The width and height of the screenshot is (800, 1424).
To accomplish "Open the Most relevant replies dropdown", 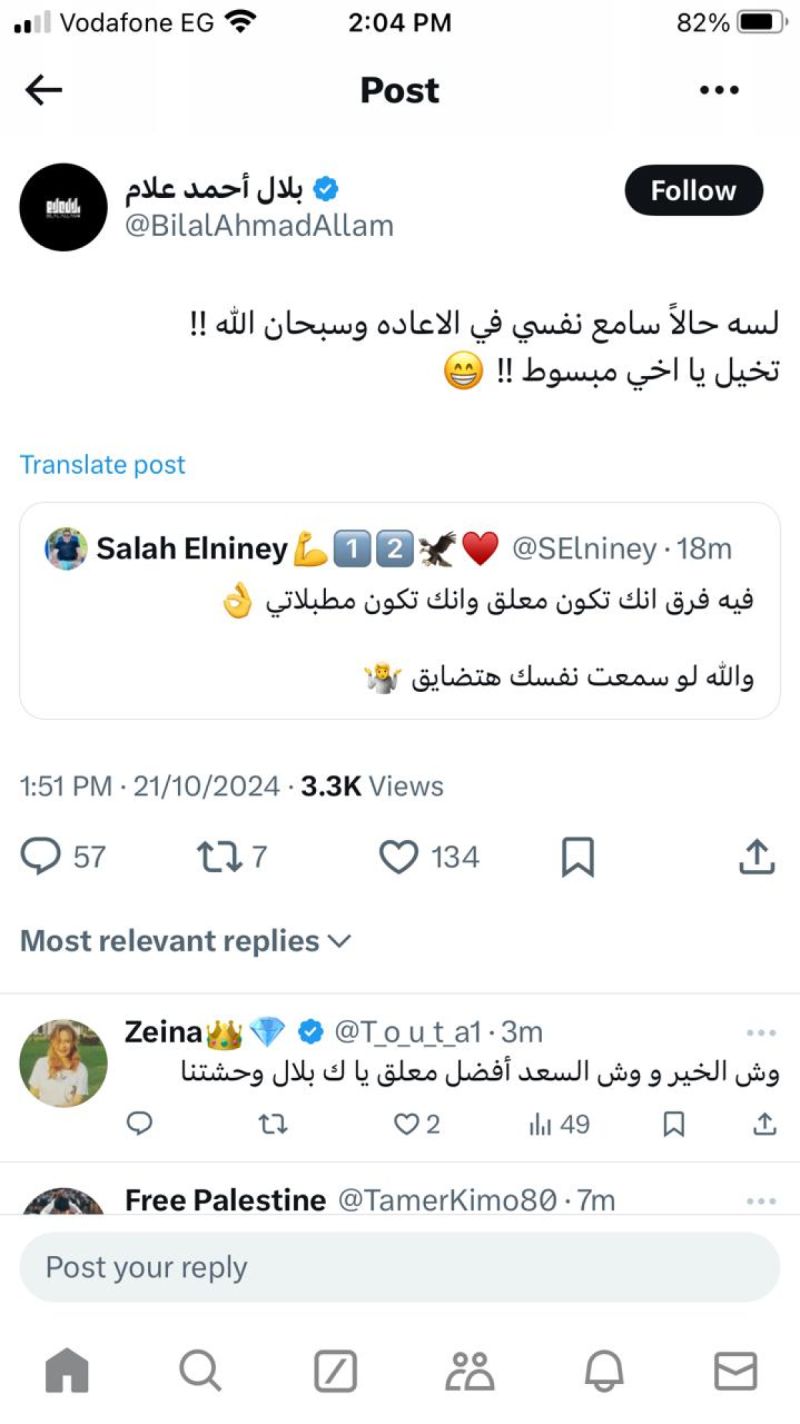I will (x=184, y=940).
